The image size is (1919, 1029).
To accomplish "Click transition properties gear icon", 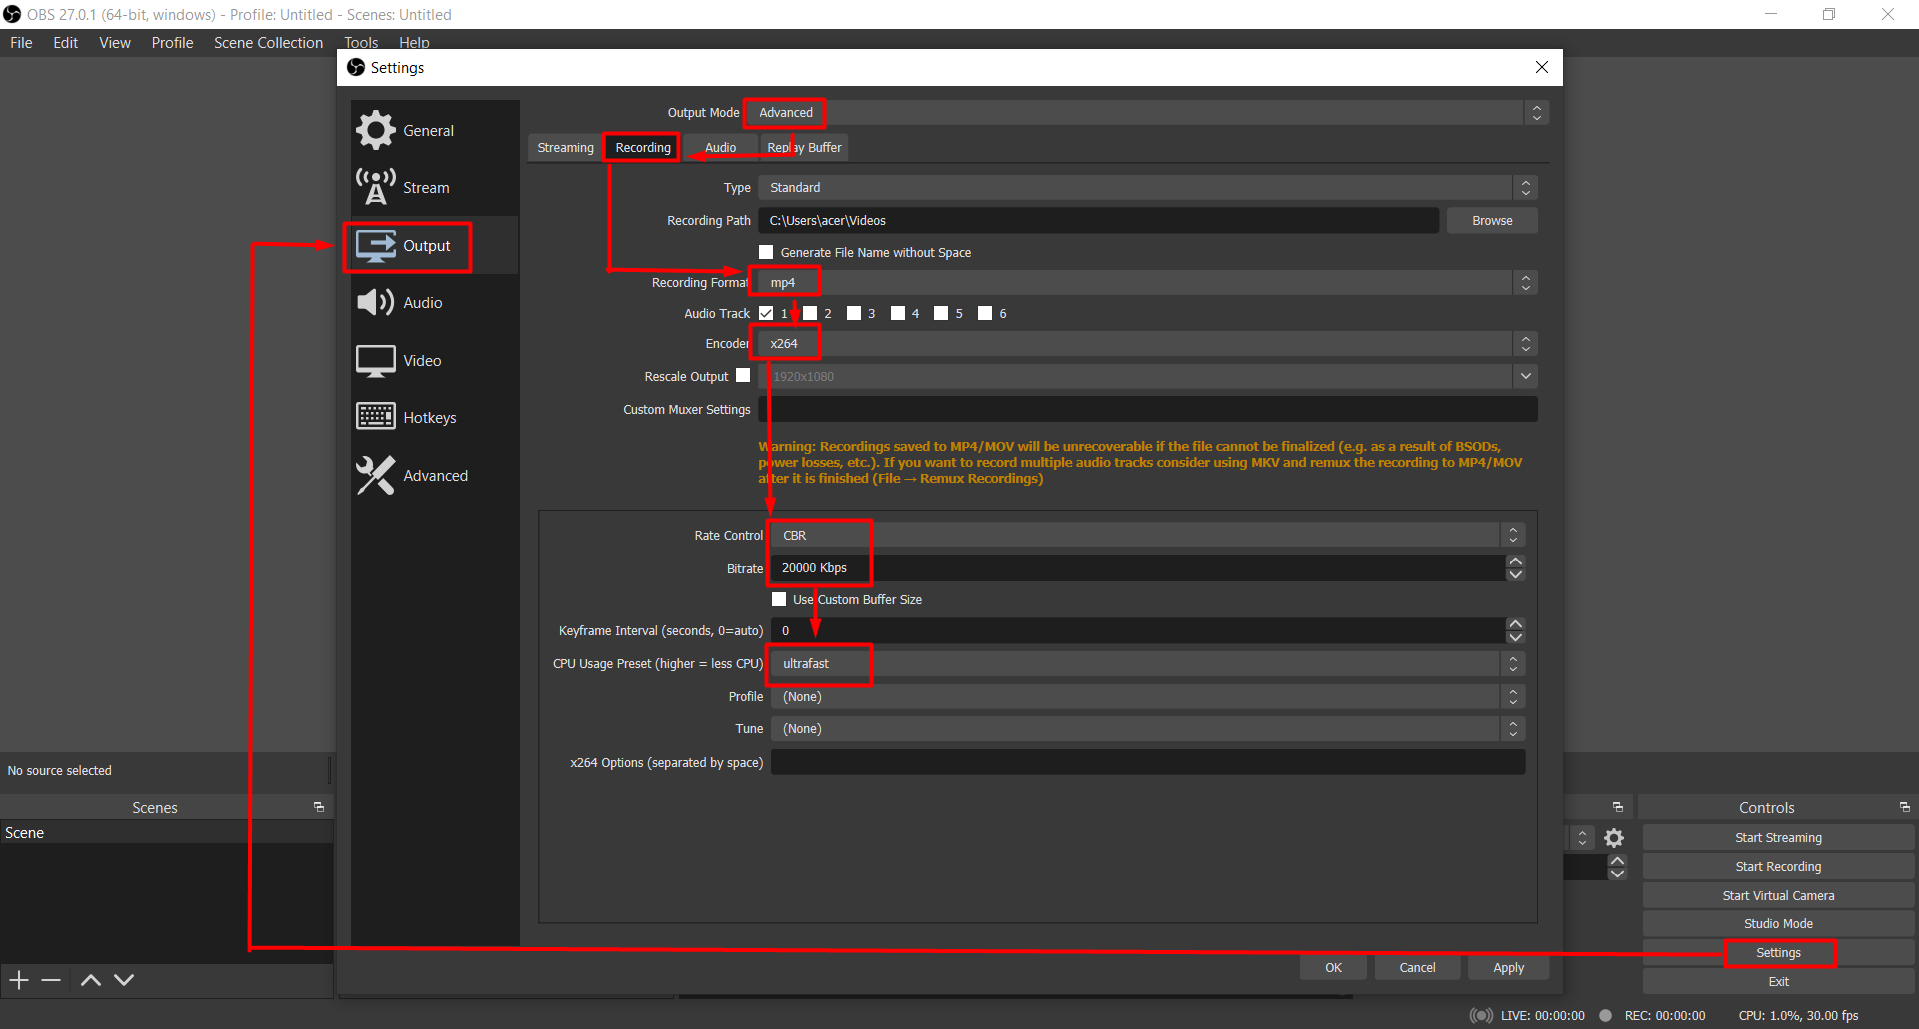I will click(1614, 838).
